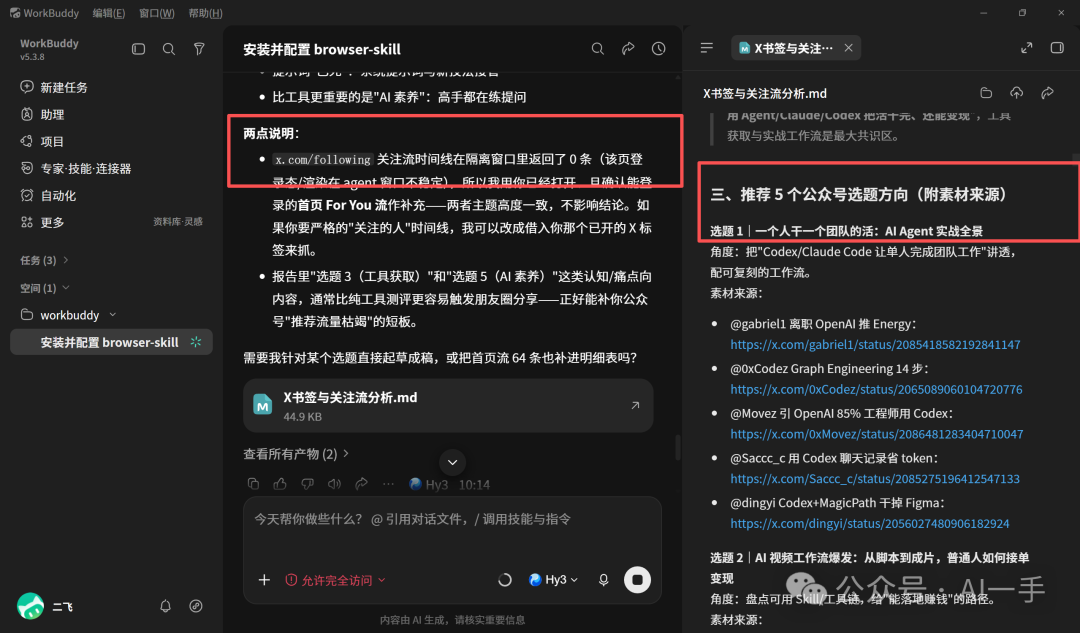The width and height of the screenshot is (1080, 633).
Task: Close the X书签与关注… tab
Action: coord(849,48)
